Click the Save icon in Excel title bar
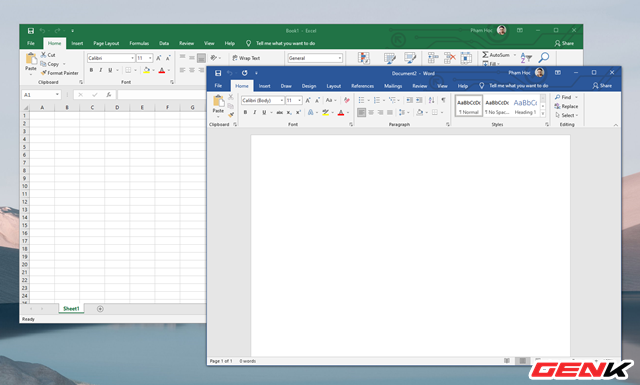640x385 pixels. (31, 31)
